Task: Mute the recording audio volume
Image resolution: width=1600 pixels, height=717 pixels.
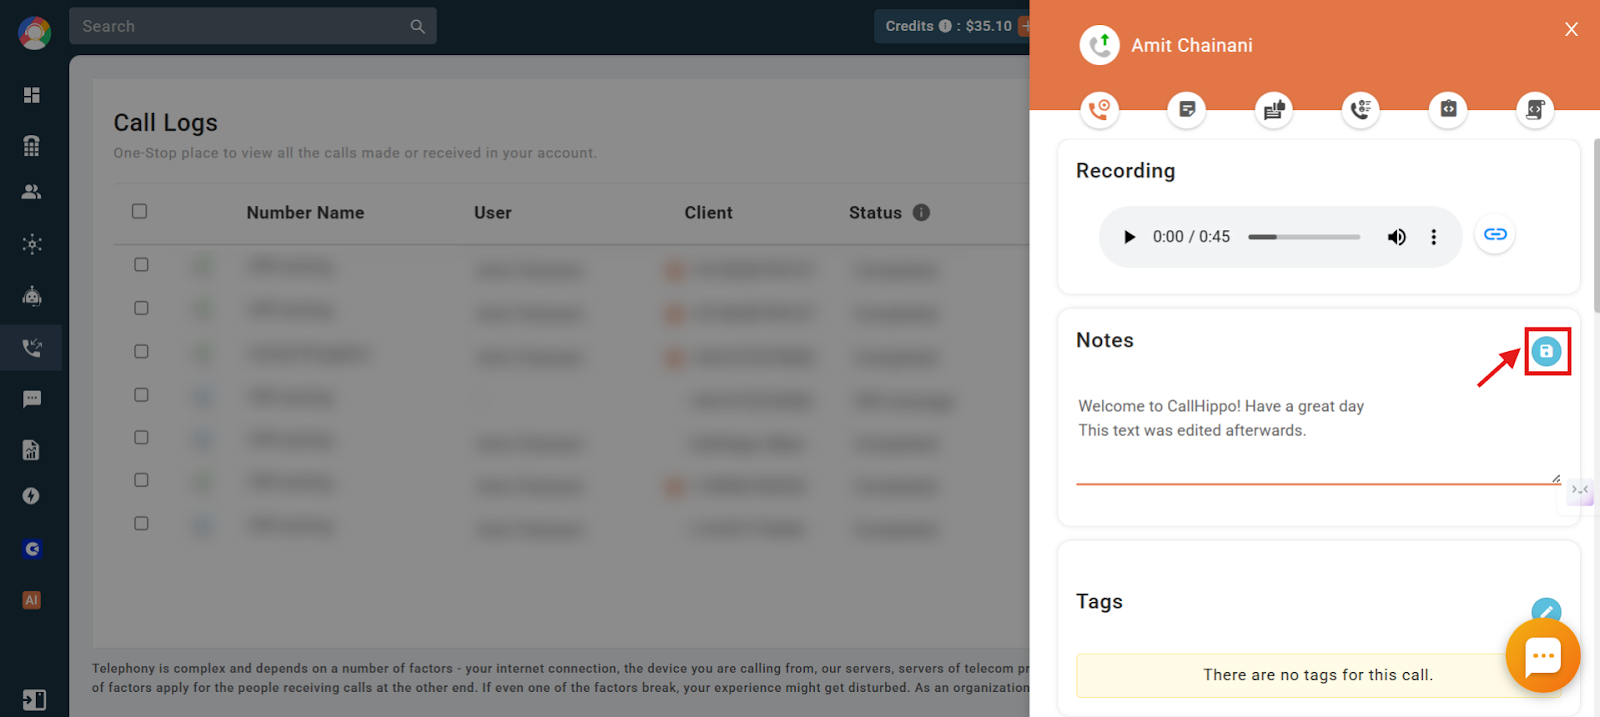Action: pos(1396,237)
